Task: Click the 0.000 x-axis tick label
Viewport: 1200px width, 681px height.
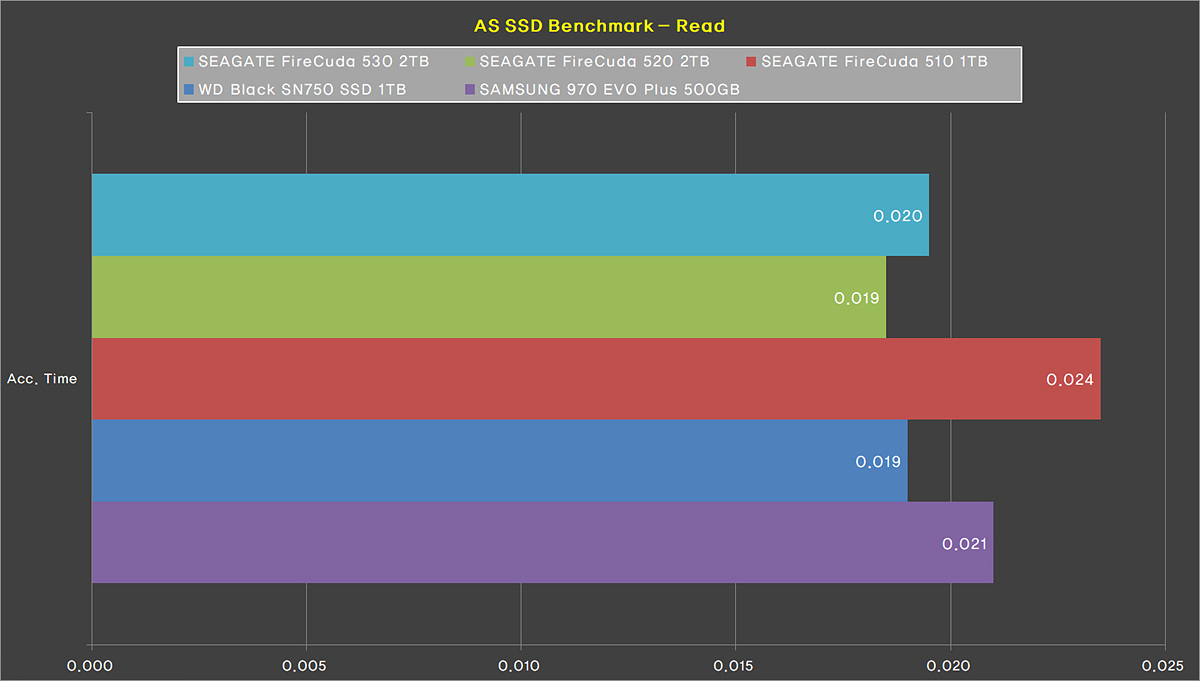Action: pyautogui.click(x=92, y=665)
